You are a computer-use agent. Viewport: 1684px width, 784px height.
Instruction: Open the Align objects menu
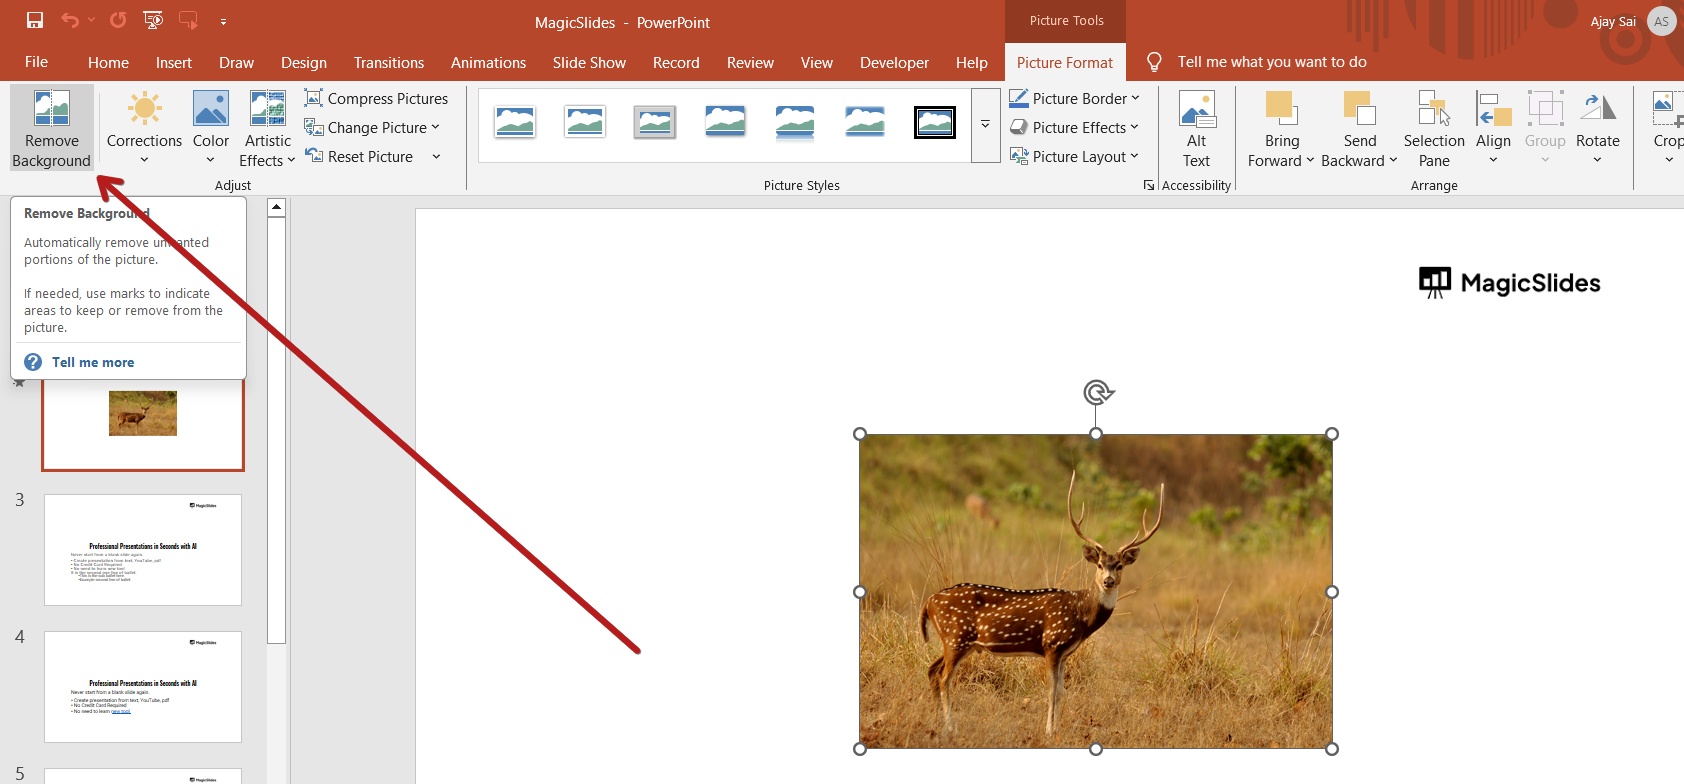1493,127
